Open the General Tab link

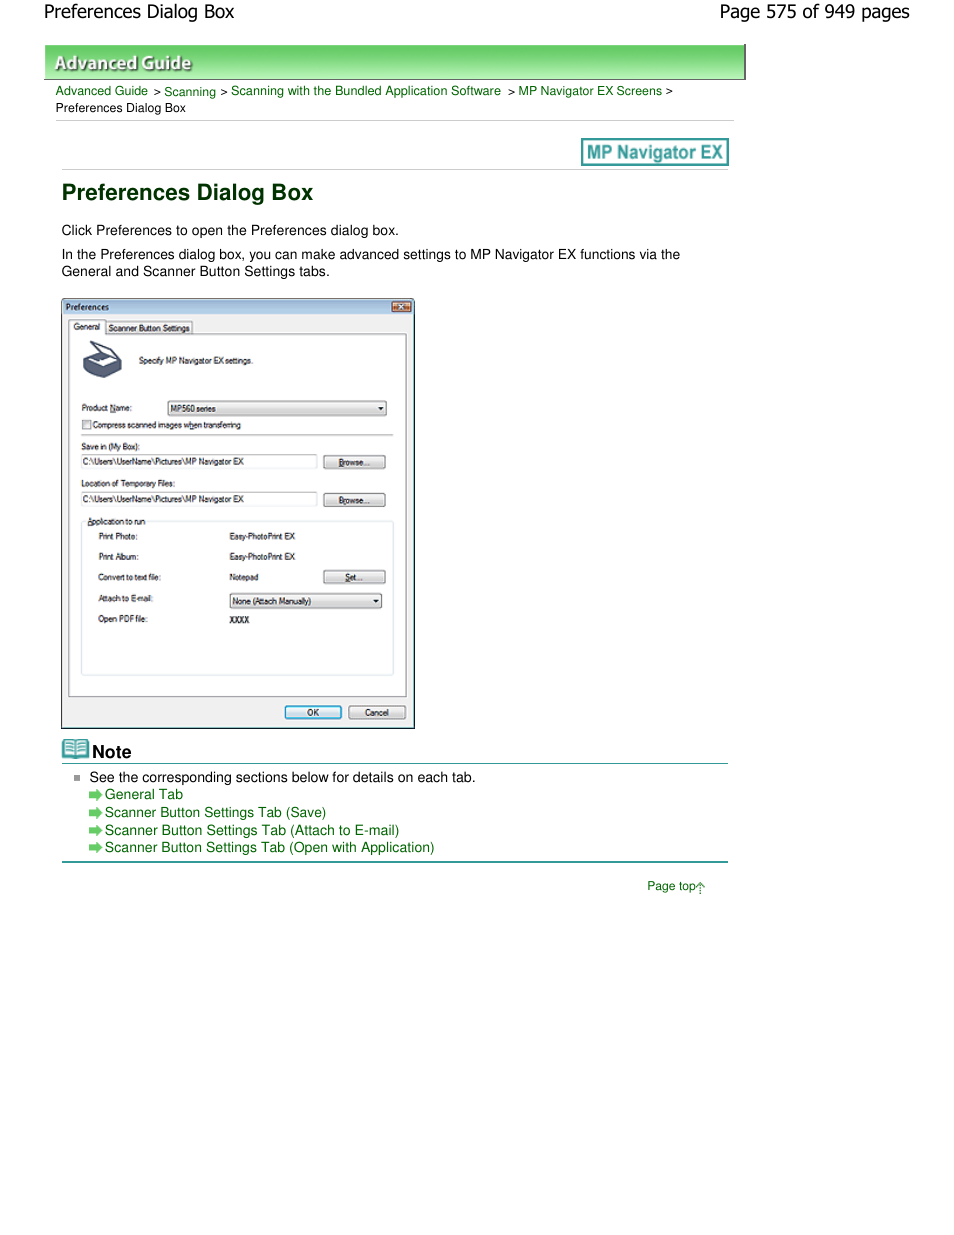[x=144, y=795]
